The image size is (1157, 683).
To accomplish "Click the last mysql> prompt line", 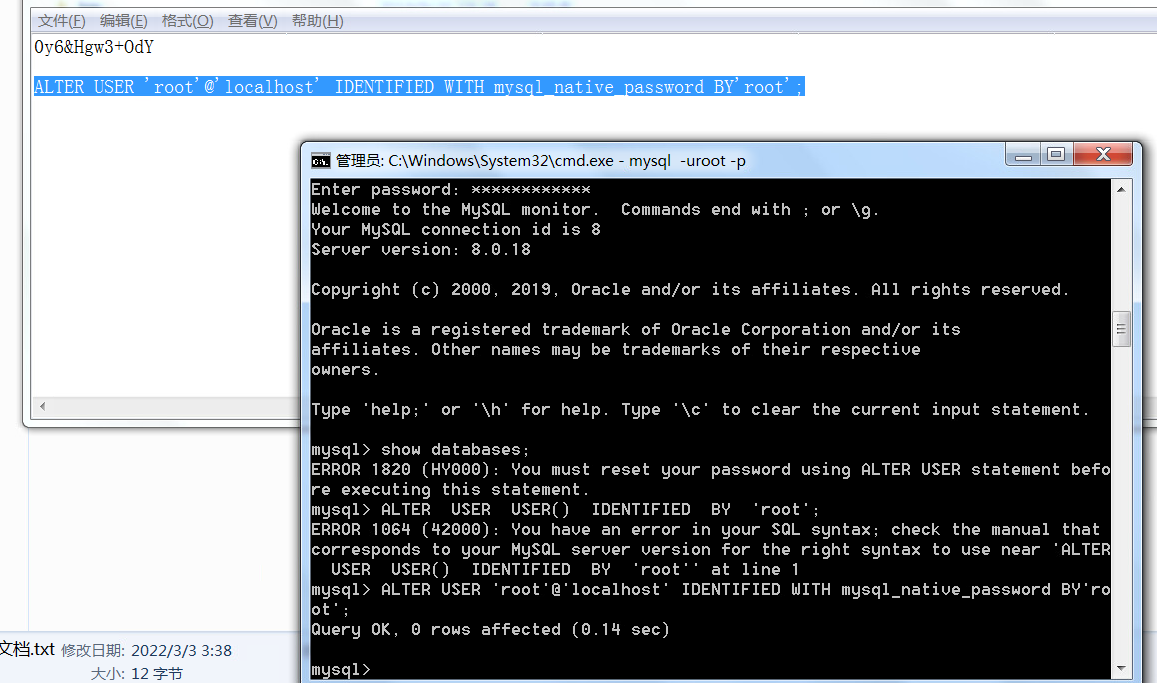I will click(340, 670).
